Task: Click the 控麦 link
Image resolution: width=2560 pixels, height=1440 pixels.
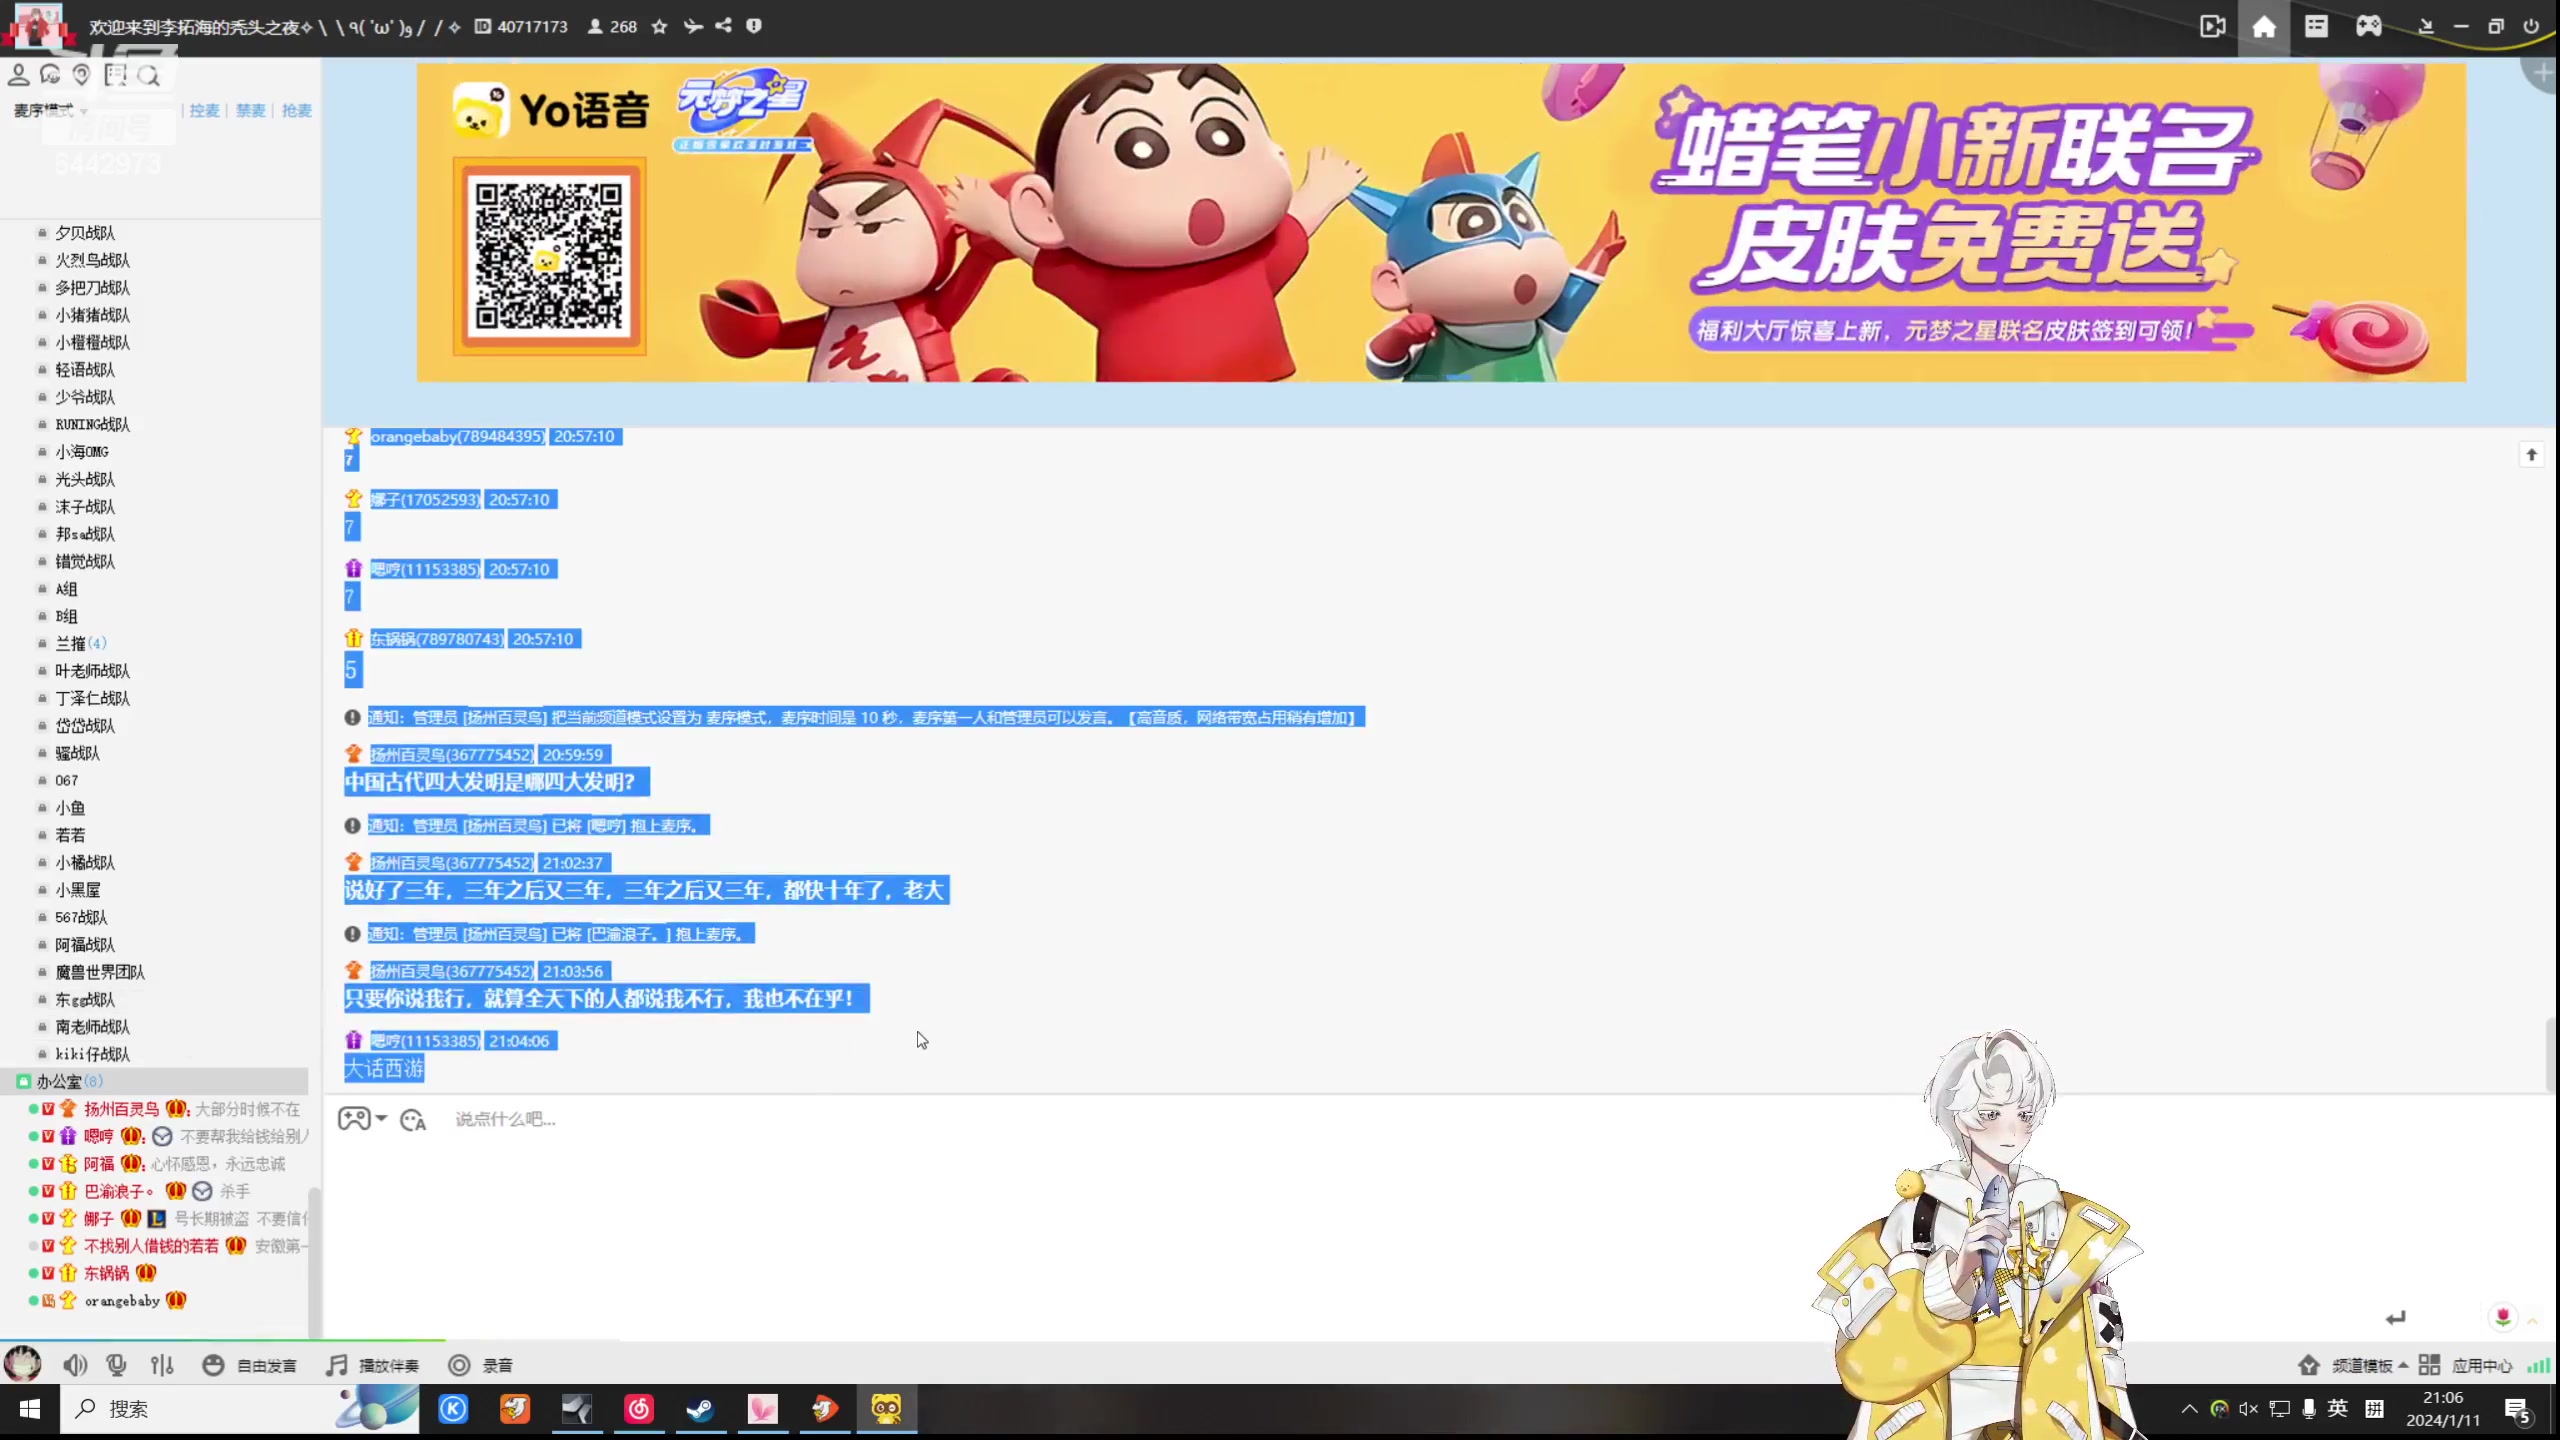Action: 204,110
